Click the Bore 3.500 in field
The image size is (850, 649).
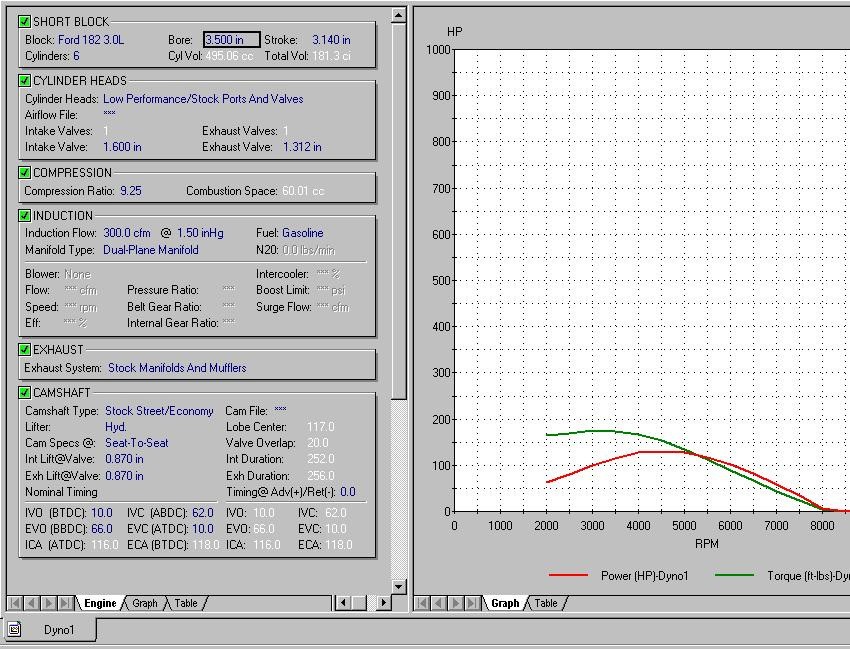tap(231, 40)
